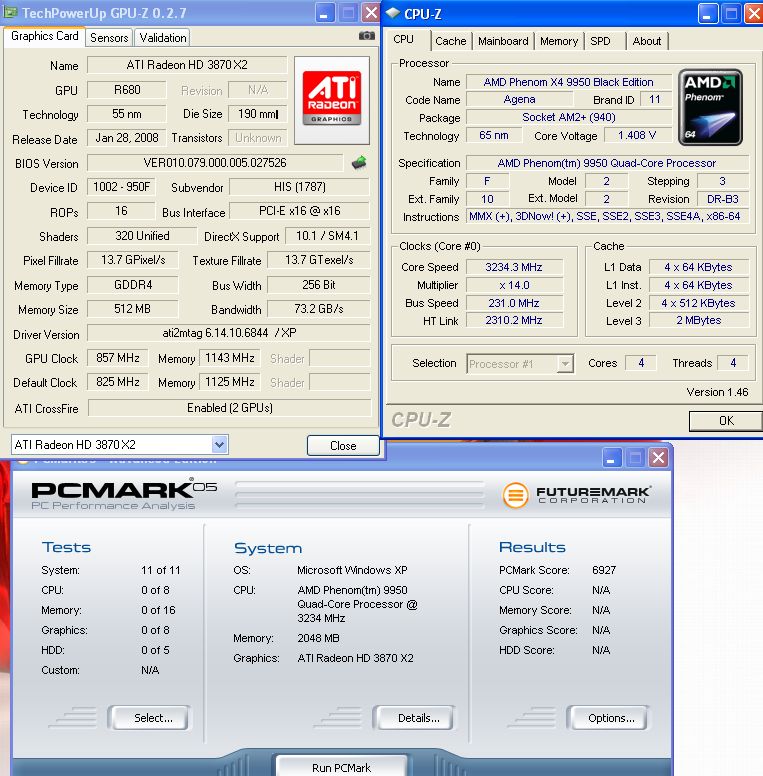The width and height of the screenshot is (763, 776).
Task: Switch to the Sensors tab in GPU-Z
Action: [109, 38]
